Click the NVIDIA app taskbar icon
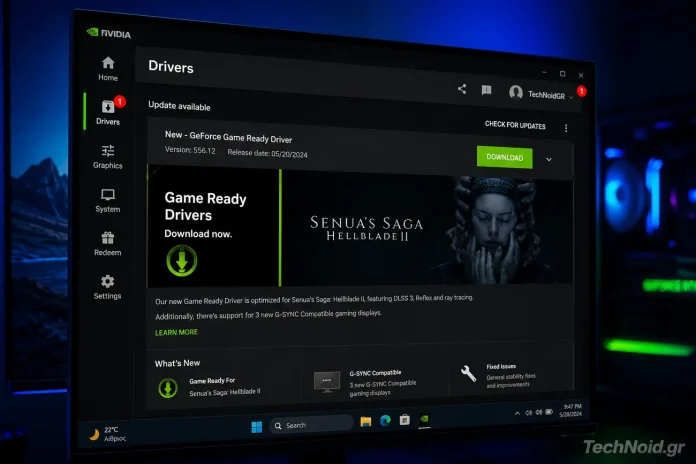 pyautogui.click(x=424, y=419)
